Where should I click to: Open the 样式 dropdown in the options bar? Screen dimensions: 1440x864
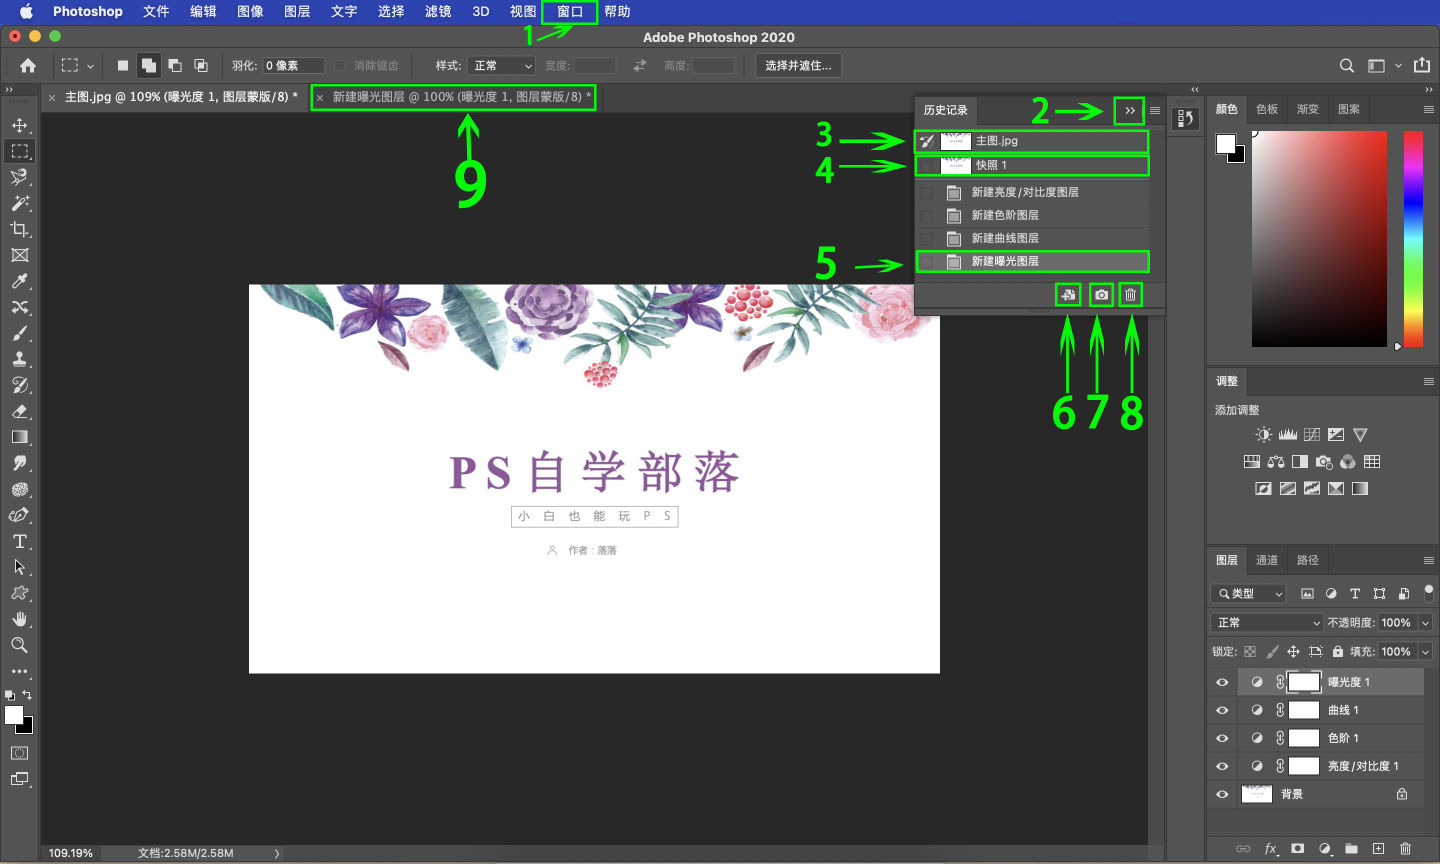point(500,65)
